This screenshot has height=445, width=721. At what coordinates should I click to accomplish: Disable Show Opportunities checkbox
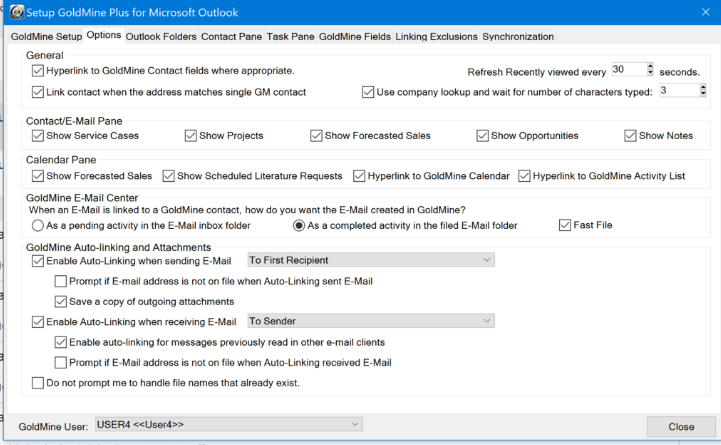click(483, 135)
